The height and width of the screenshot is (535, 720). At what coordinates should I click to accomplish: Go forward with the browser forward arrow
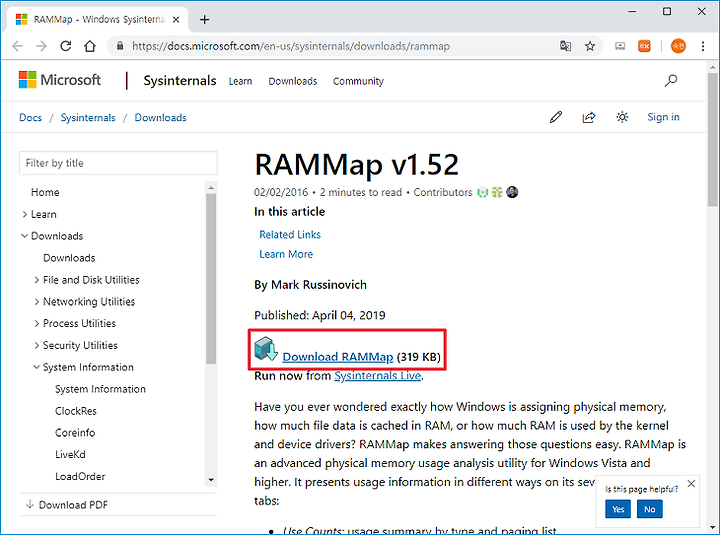pos(41,46)
